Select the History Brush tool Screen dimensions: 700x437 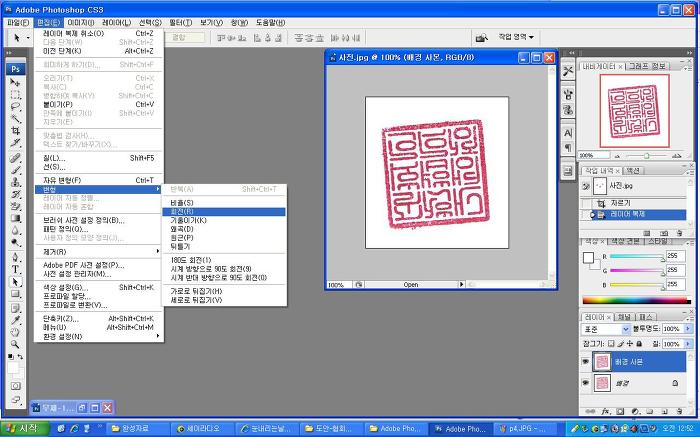point(15,194)
